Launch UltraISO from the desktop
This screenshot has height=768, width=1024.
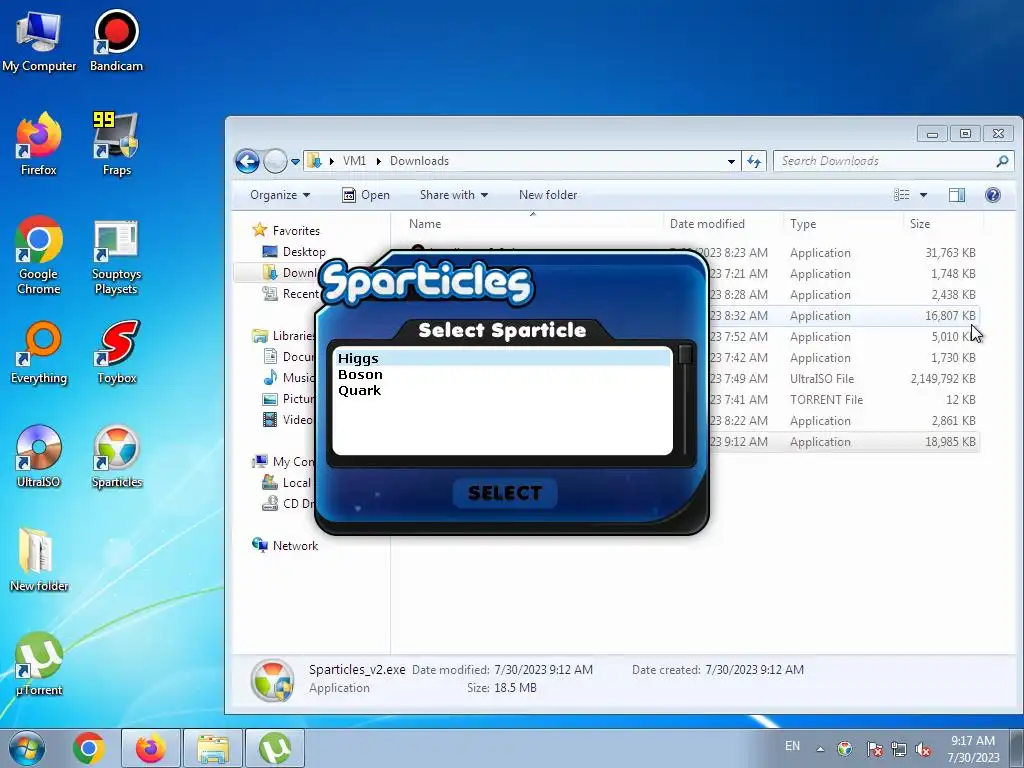(39, 456)
